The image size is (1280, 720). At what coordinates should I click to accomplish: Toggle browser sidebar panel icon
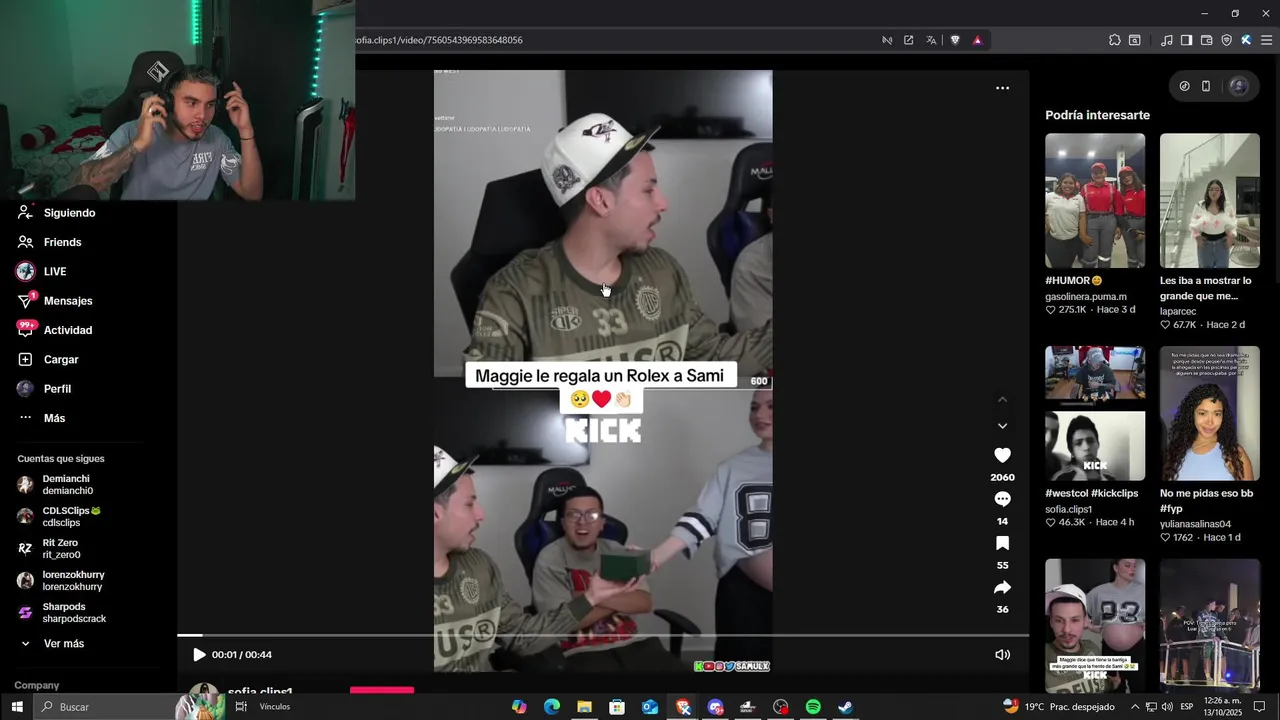tap(1186, 40)
